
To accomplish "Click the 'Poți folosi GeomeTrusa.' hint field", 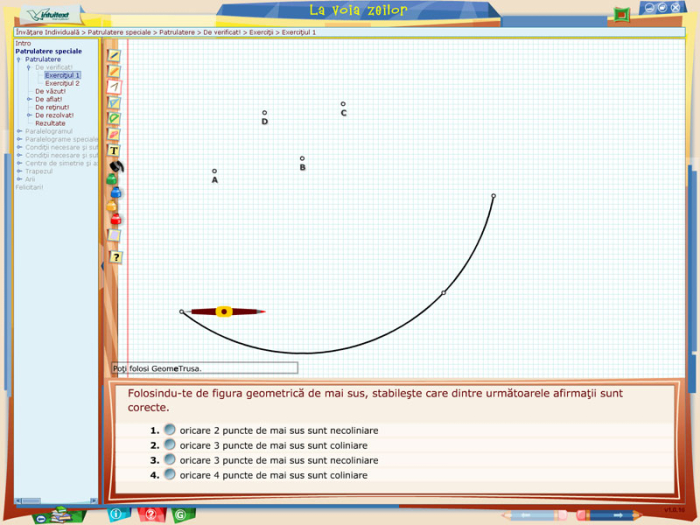I will pos(204,368).
